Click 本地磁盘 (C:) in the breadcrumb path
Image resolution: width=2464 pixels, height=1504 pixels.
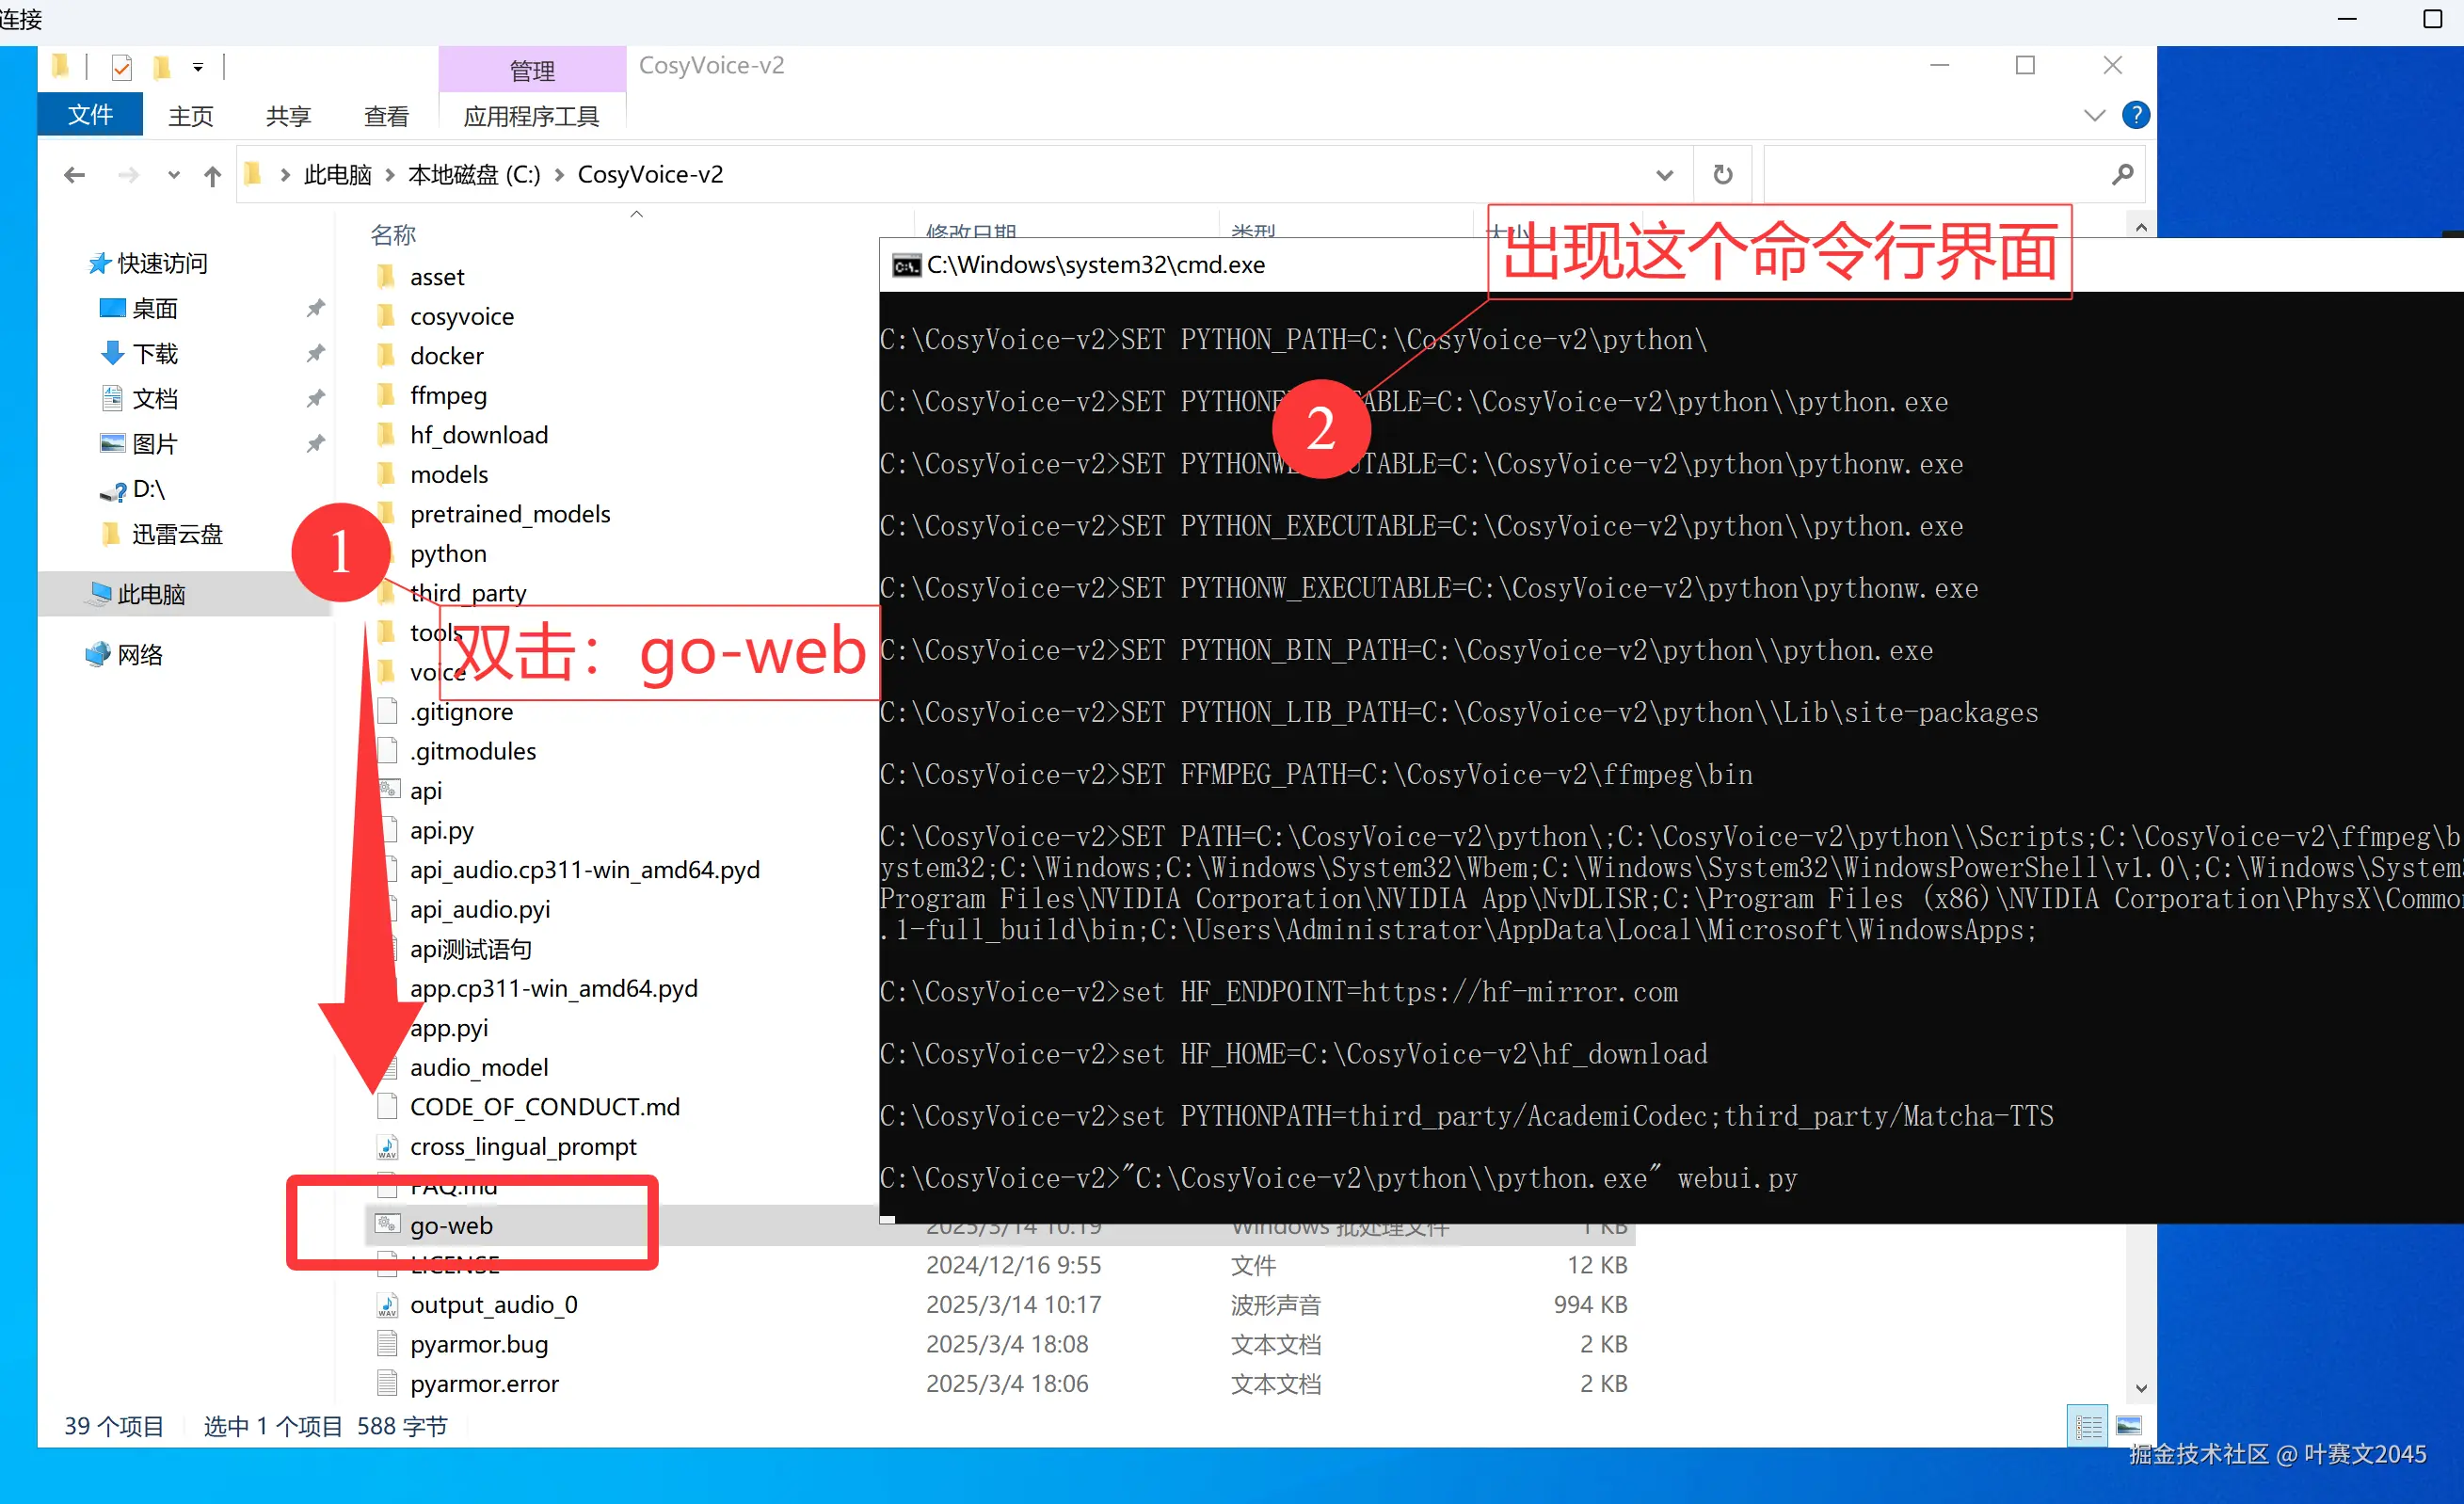pyautogui.click(x=474, y=175)
